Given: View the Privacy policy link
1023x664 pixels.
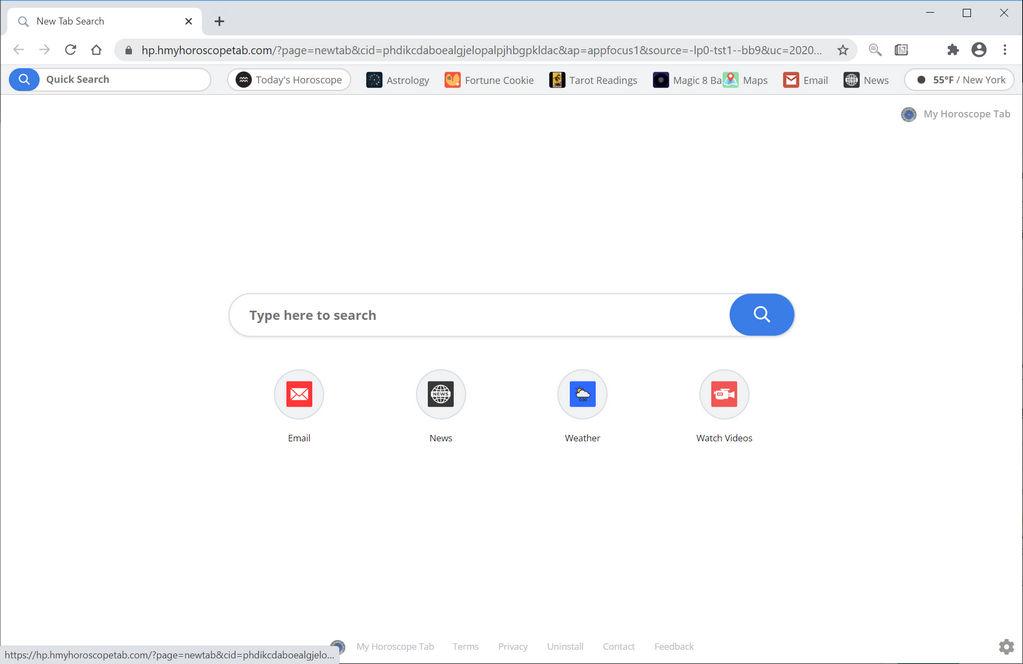Looking at the screenshot, I should [x=512, y=646].
